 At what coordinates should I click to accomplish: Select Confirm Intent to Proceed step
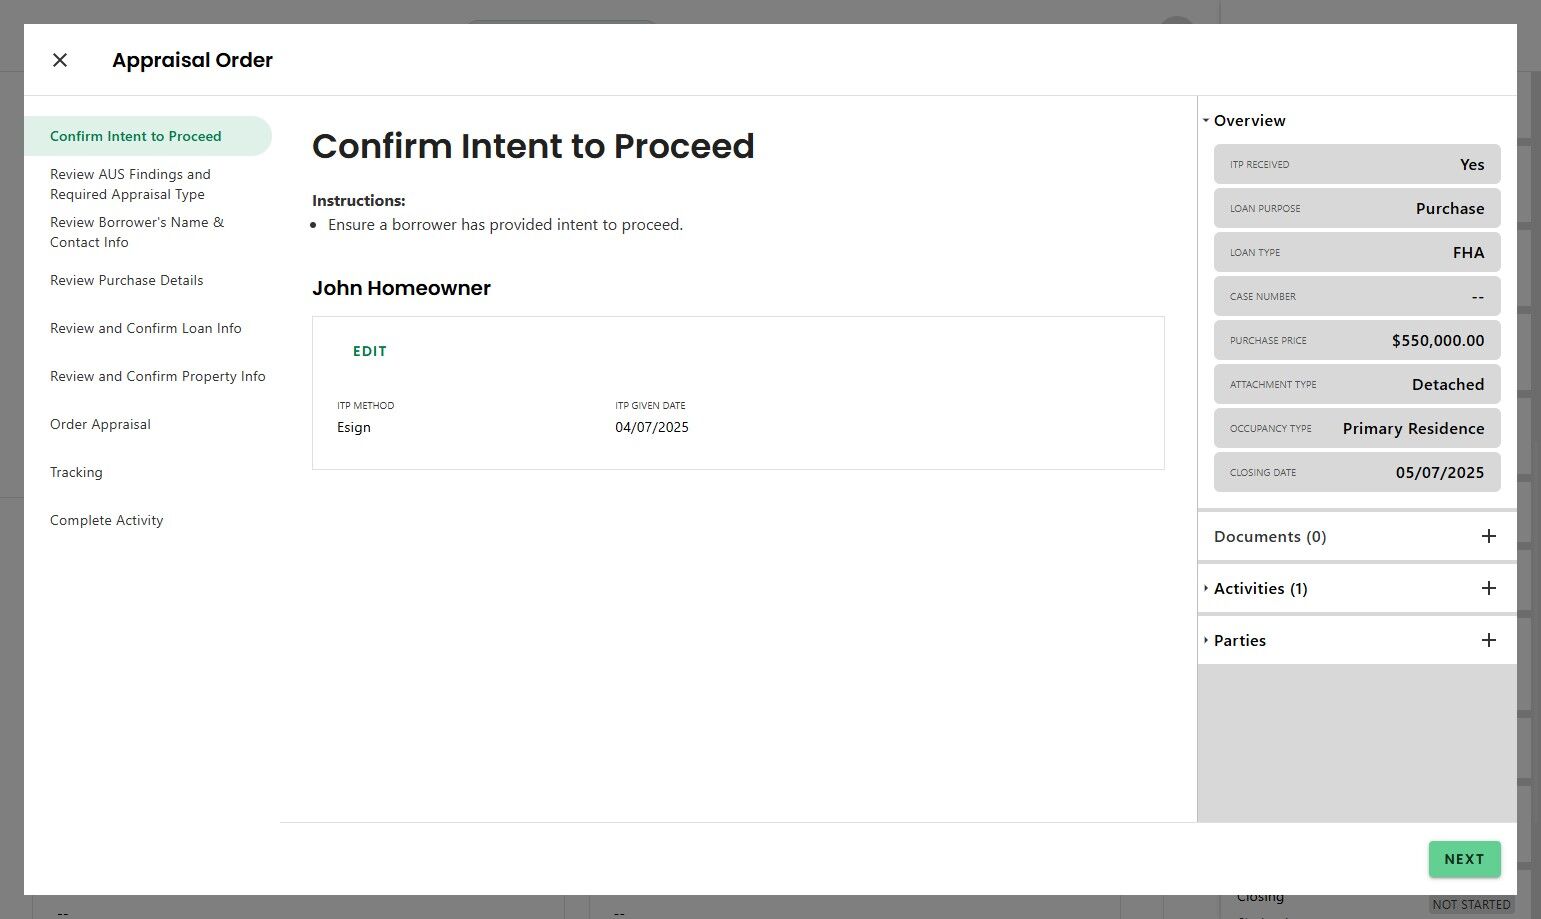tap(136, 136)
